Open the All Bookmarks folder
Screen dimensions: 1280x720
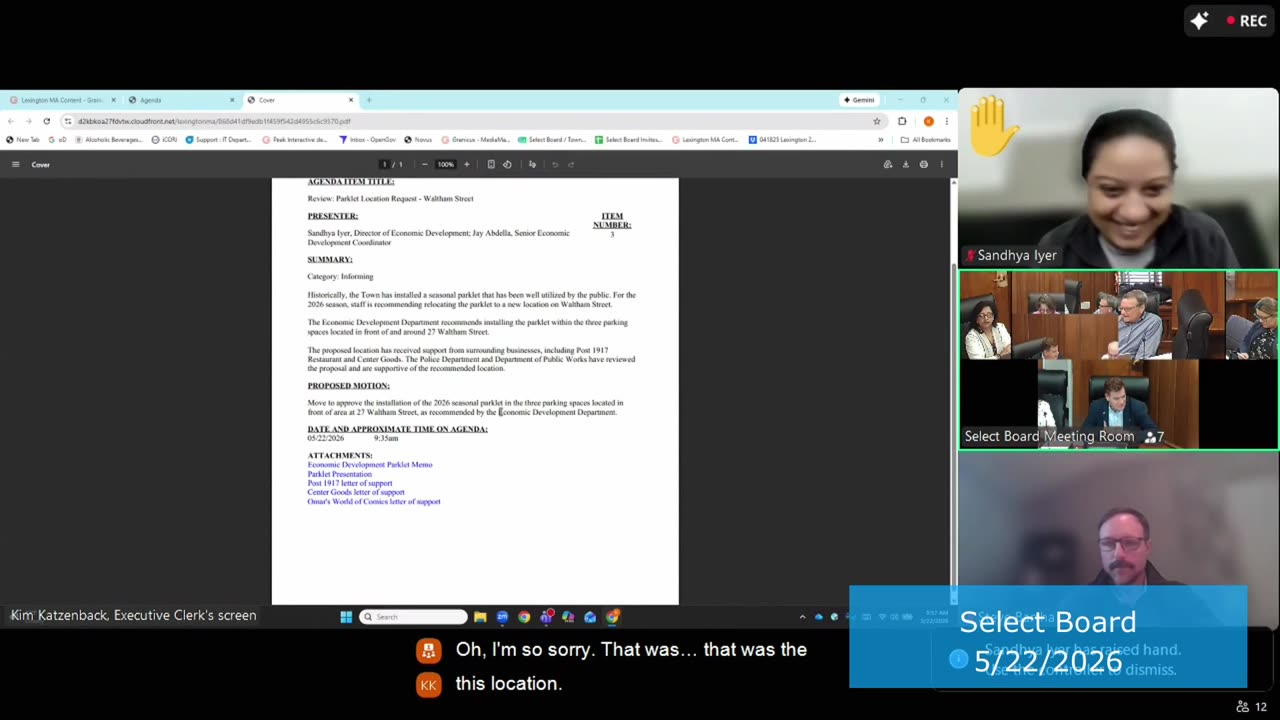(x=925, y=140)
